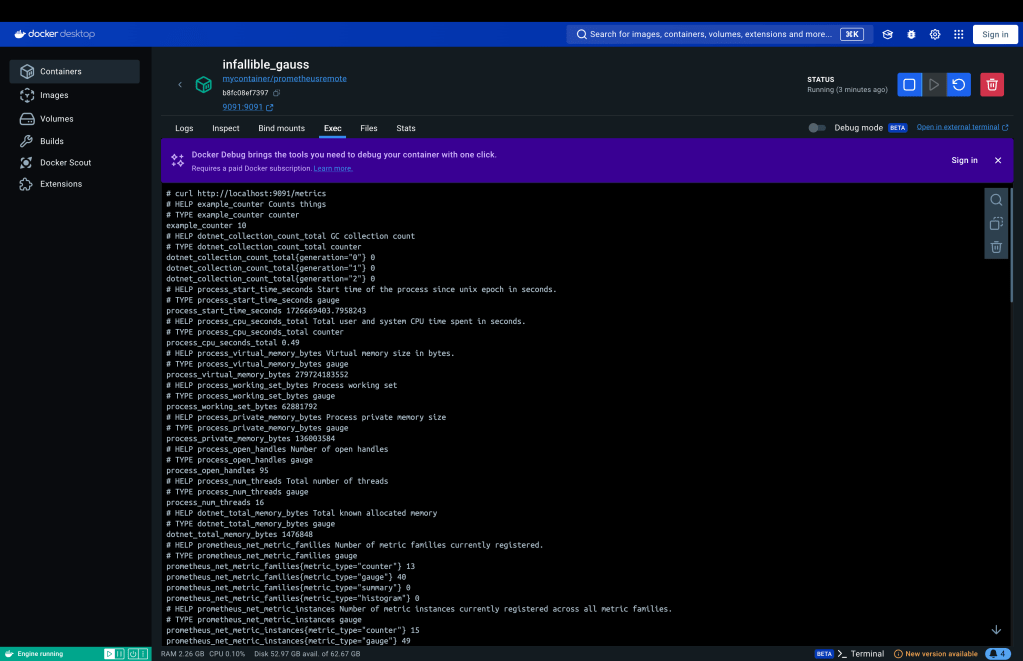Click the CPU 0.10% status entry
Image resolution: width=1023 pixels, height=661 pixels.
click(x=227, y=654)
